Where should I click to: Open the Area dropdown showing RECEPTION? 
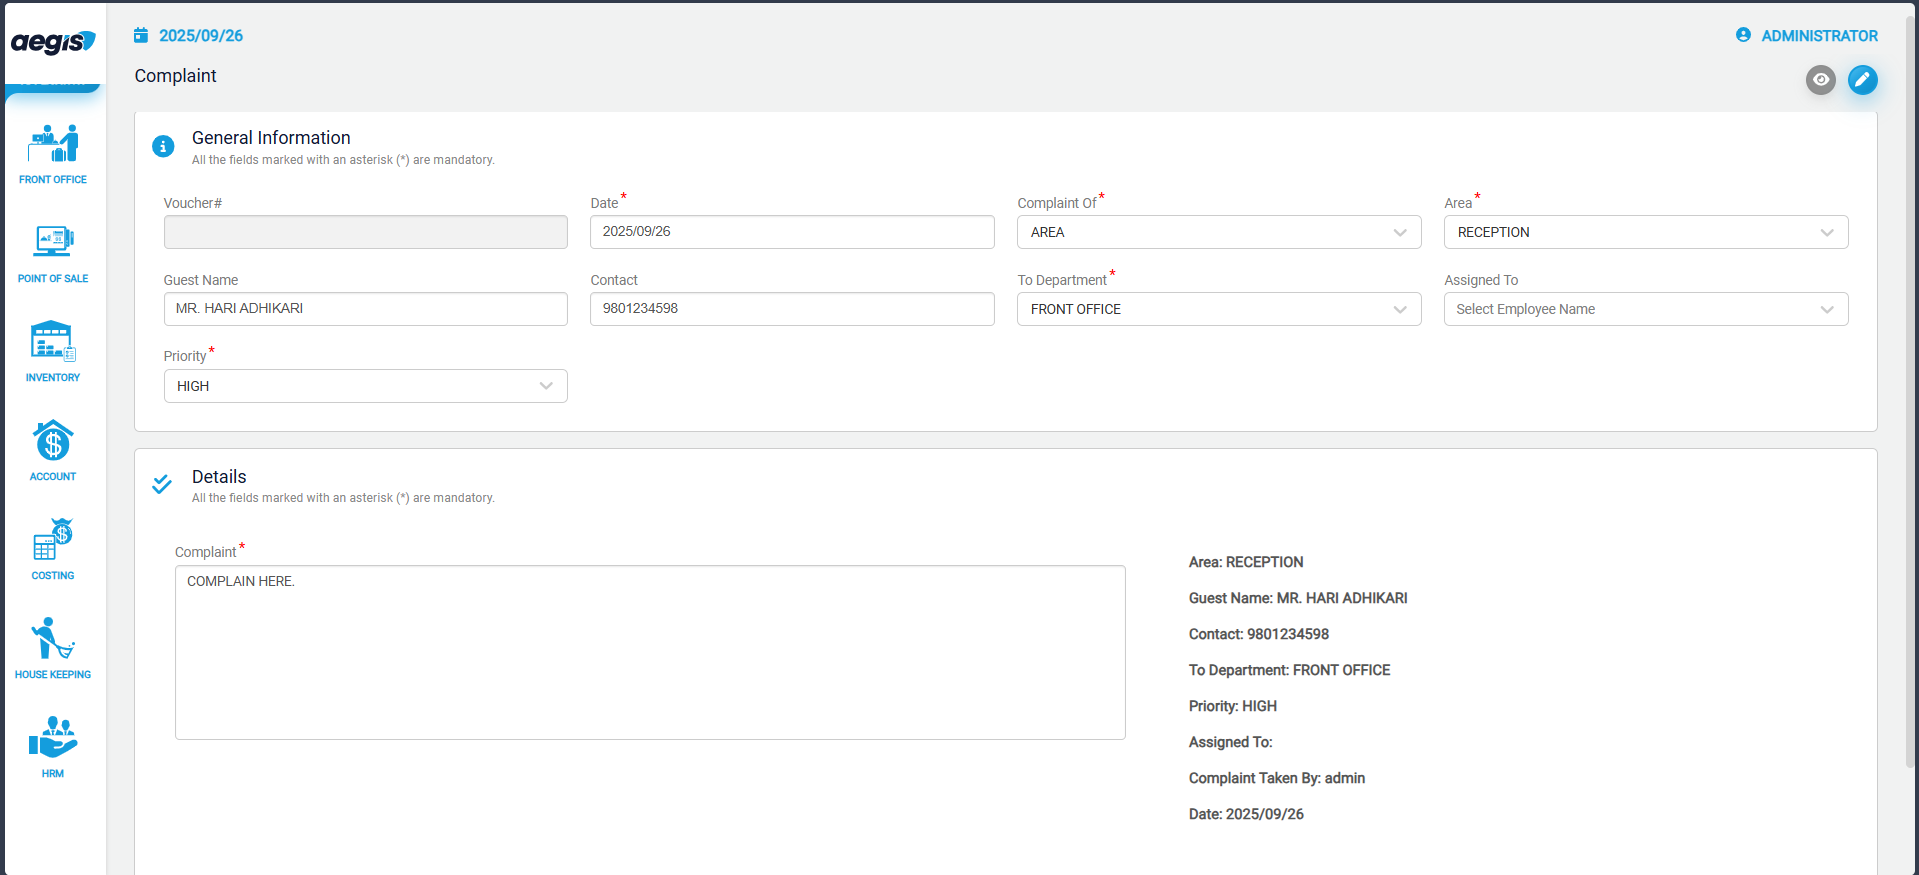point(1645,232)
